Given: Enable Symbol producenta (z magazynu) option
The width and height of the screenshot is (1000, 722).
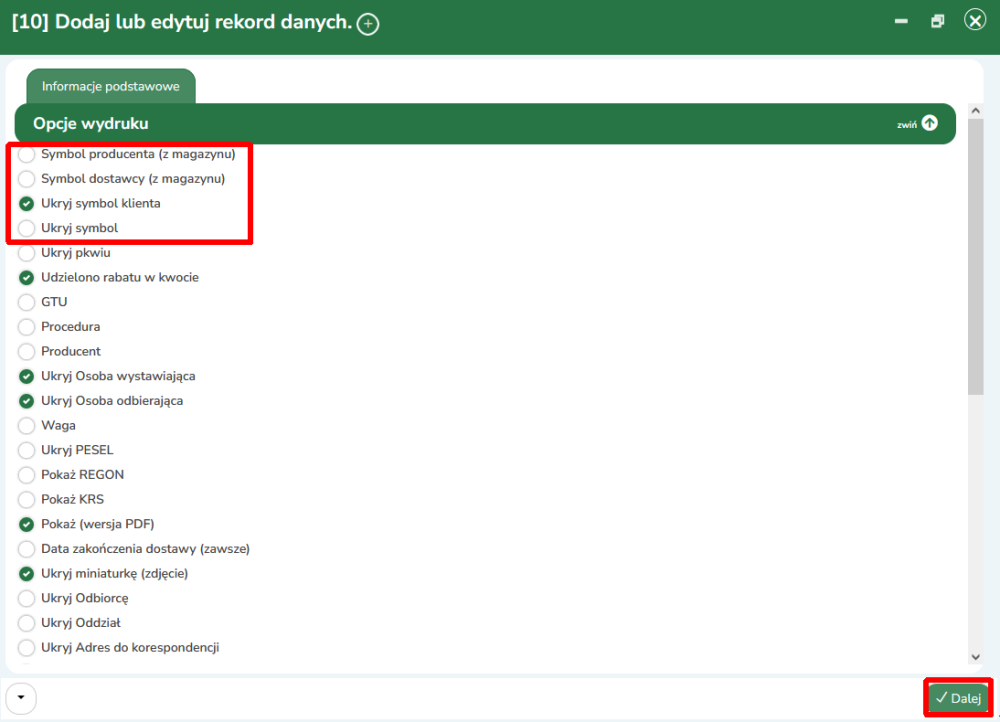Looking at the screenshot, I should (27, 155).
